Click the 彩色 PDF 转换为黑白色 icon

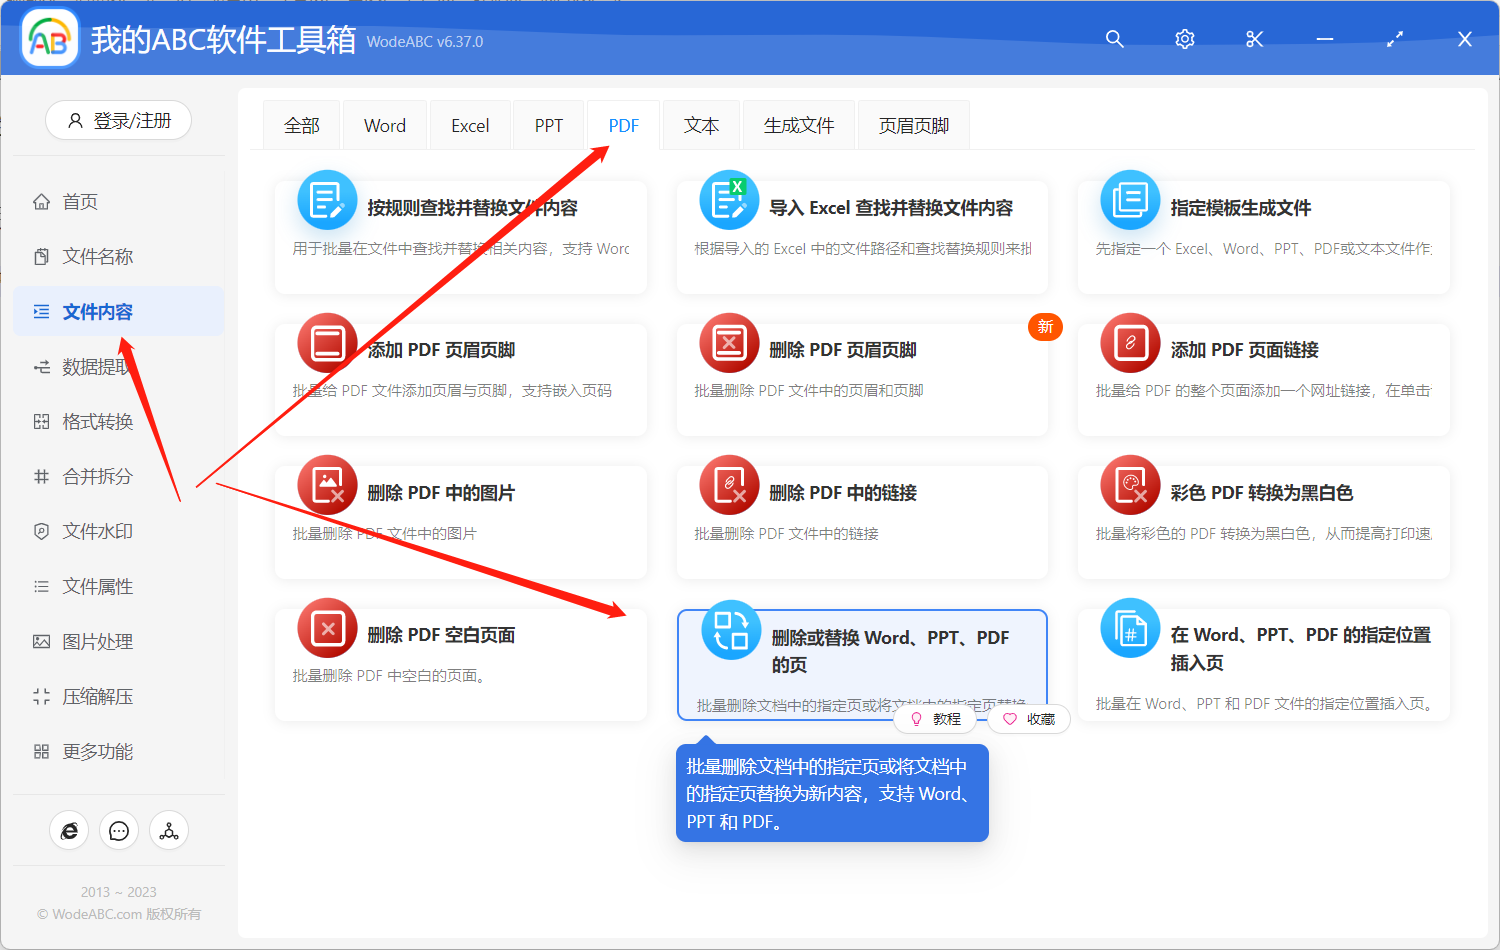[1130, 486]
